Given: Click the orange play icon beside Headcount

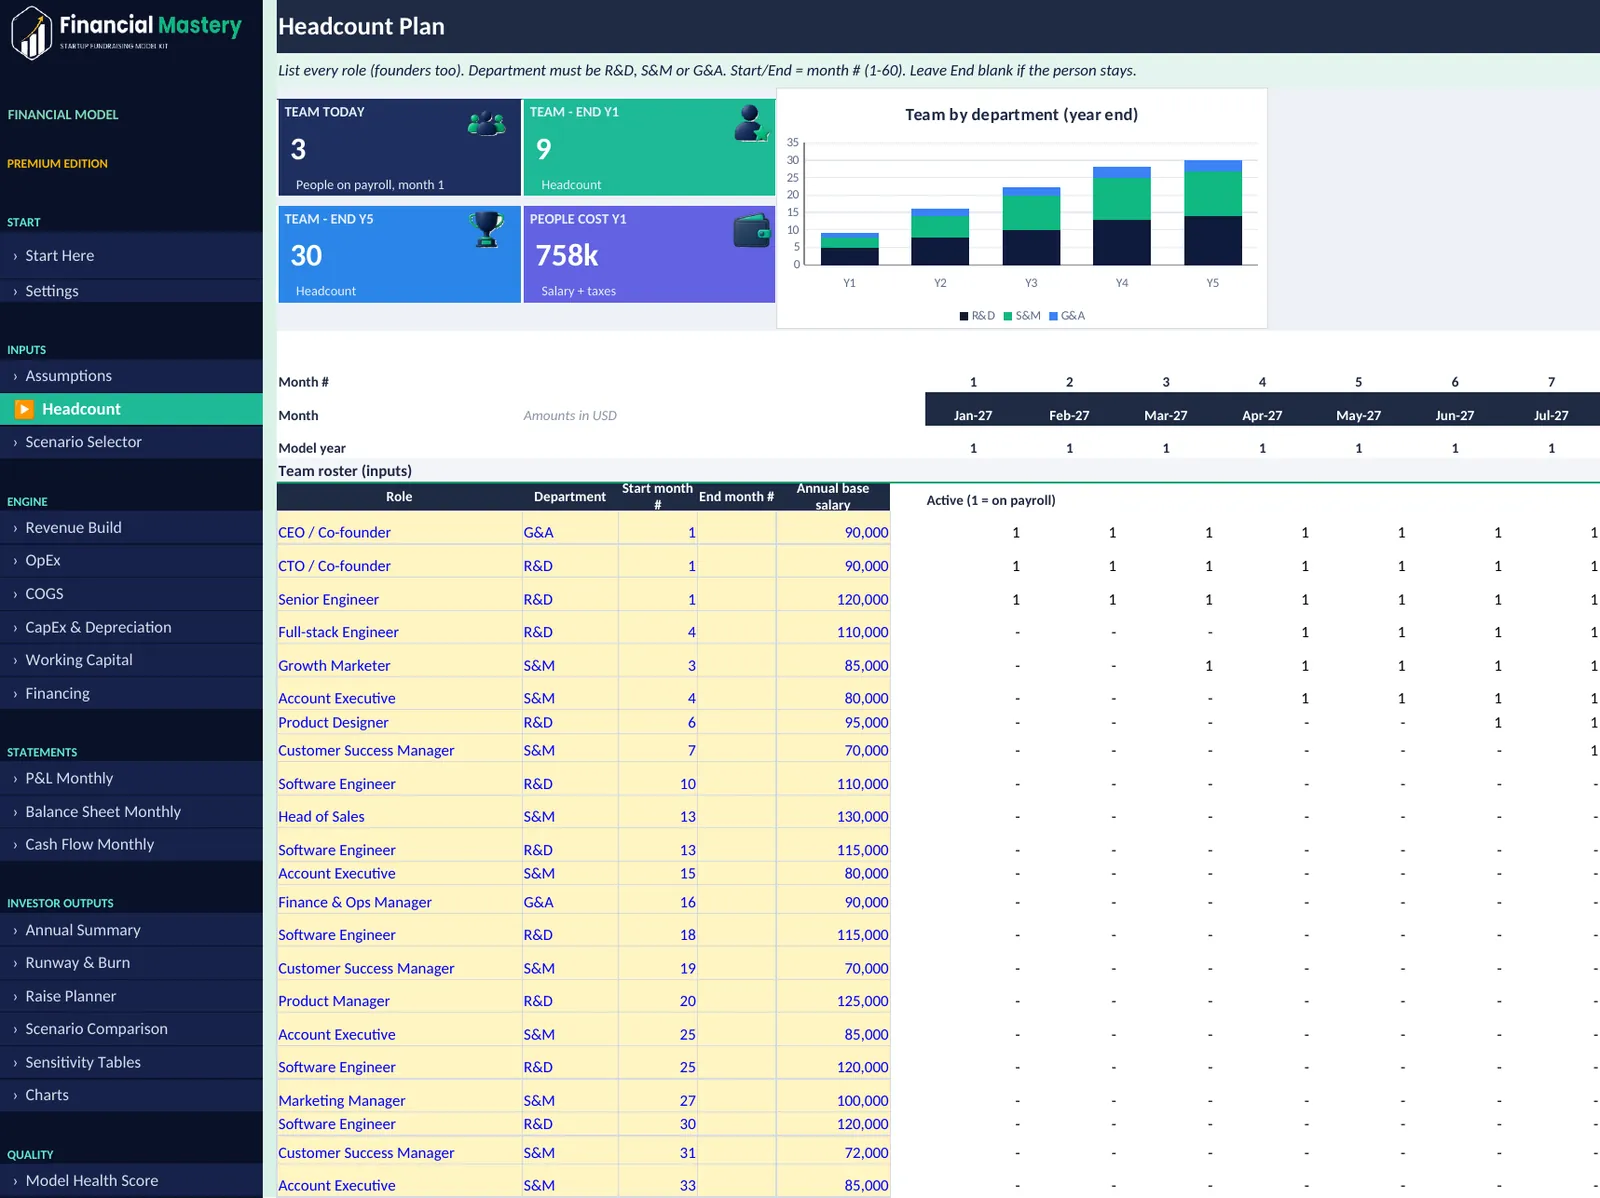Looking at the screenshot, I should click(x=24, y=409).
